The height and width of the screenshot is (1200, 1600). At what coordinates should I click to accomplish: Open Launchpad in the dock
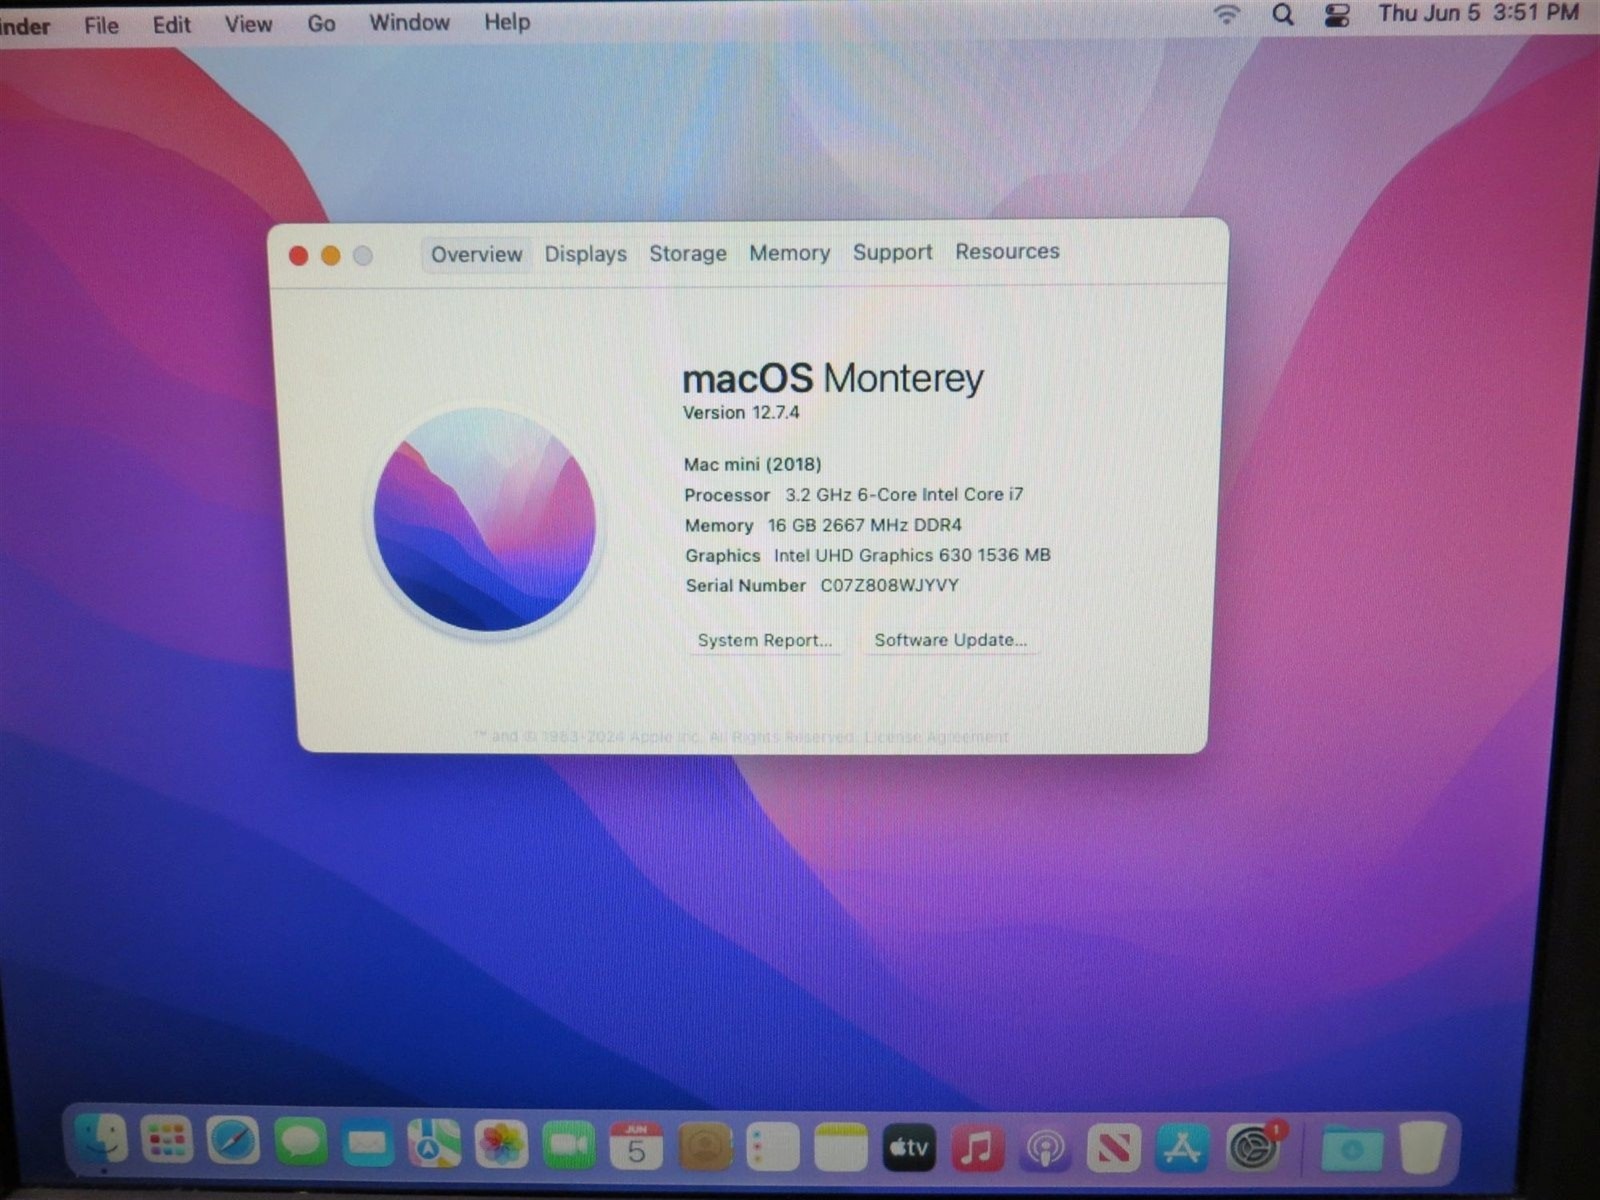pyautogui.click(x=167, y=1141)
